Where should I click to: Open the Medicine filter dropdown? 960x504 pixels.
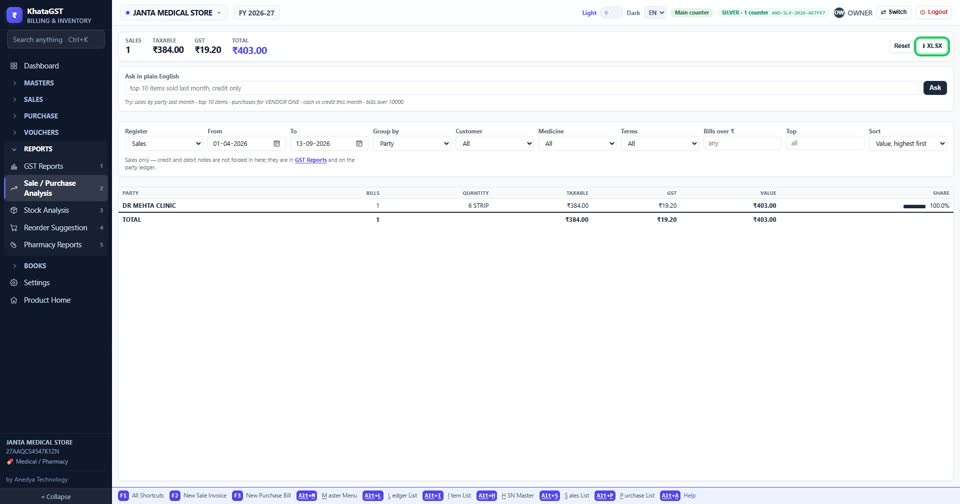[x=577, y=143]
